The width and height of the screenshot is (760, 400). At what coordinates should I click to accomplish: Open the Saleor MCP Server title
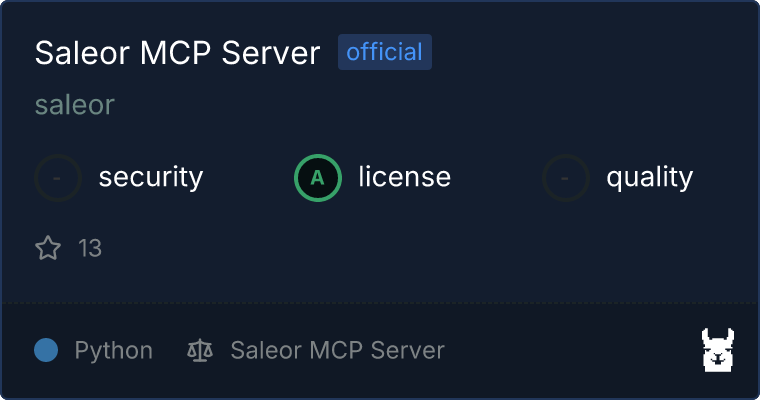click(177, 52)
